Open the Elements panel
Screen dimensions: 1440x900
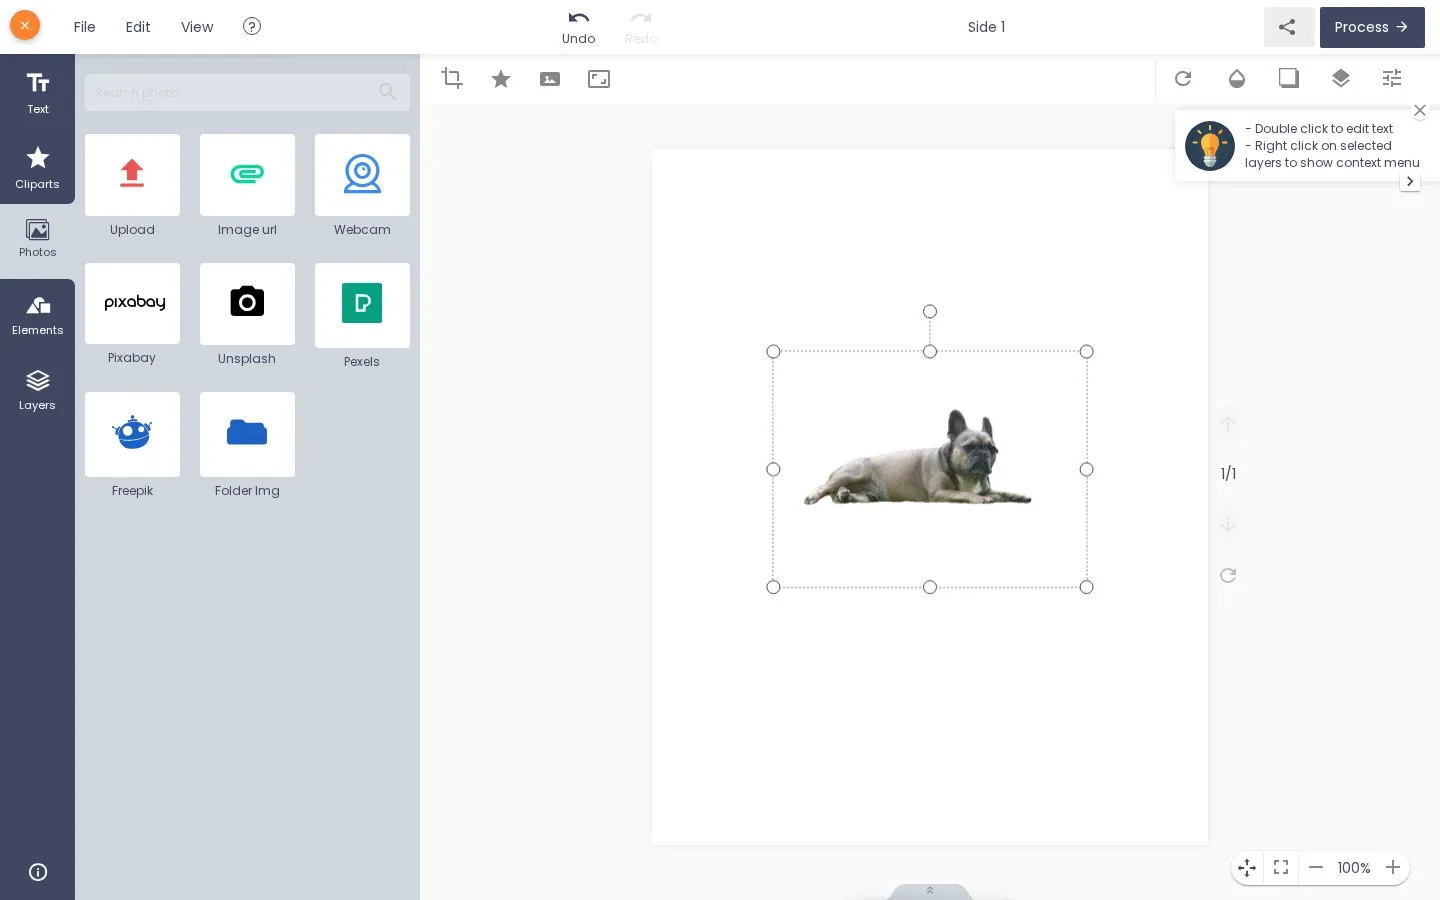click(x=37, y=316)
